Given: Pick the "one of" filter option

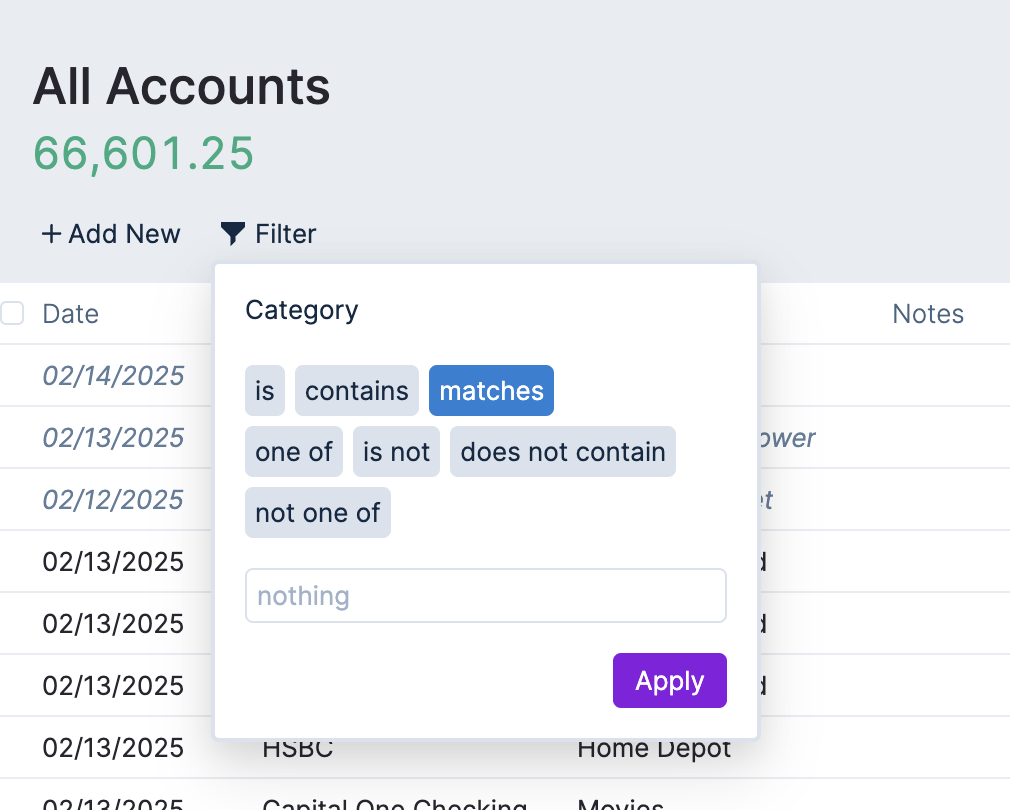Looking at the screenshot, I should [x=294, y=452].
